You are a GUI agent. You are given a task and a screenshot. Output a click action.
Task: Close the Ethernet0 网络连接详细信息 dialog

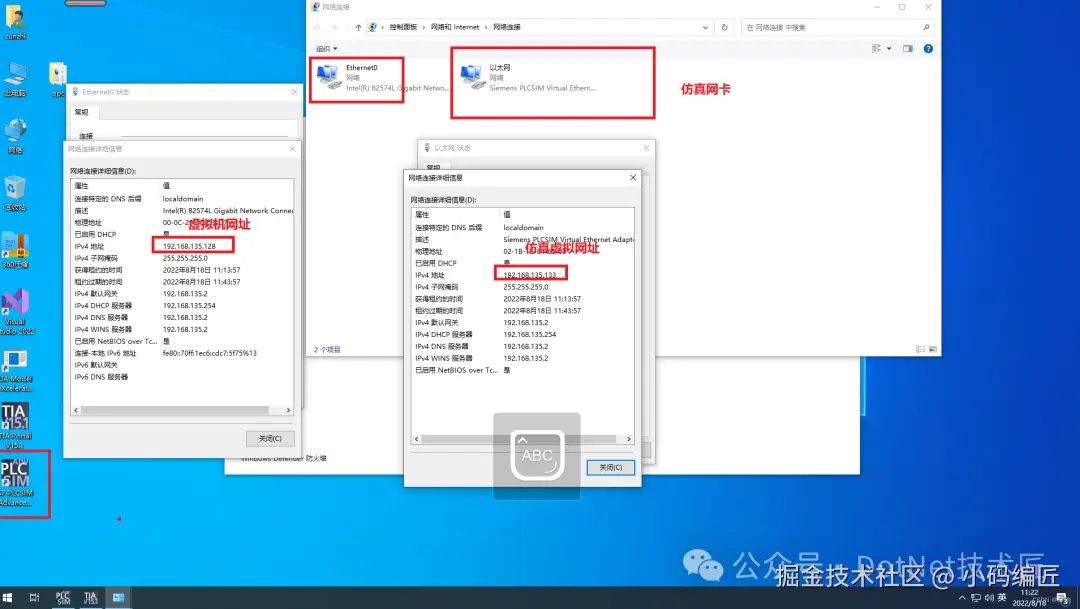point(292,149)
